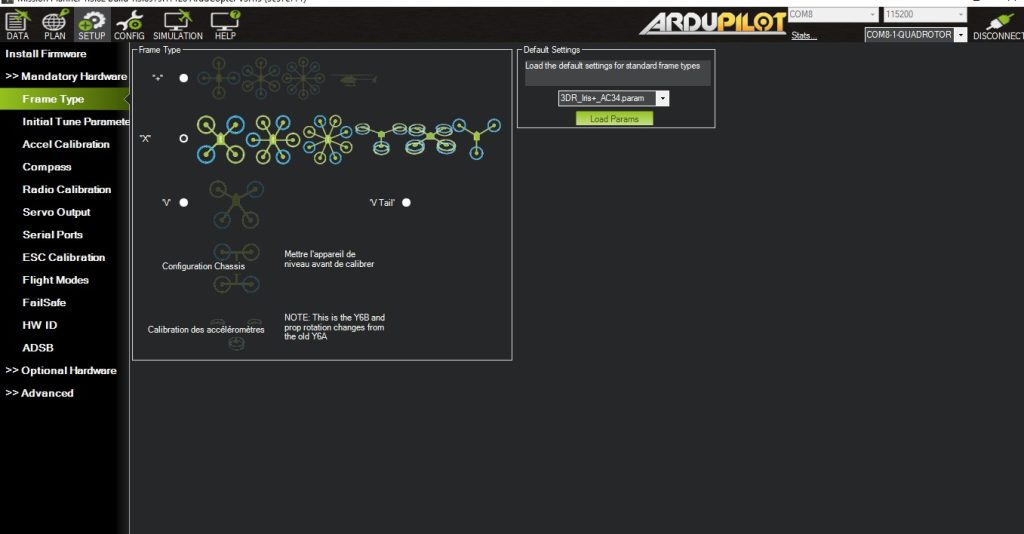Go to the Radio Calibration page
The image size is (1024, 534).
[67, 189]
